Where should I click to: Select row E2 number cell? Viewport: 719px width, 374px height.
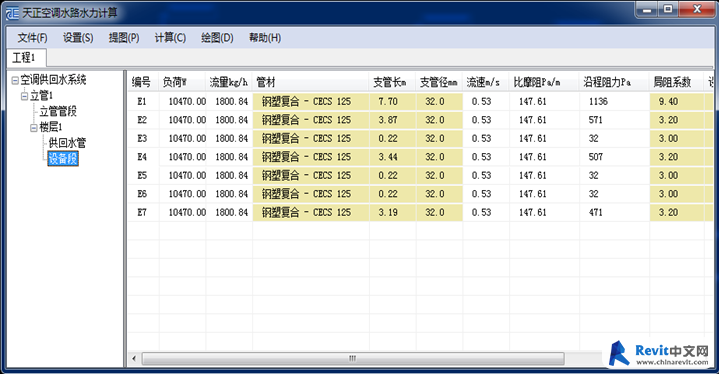pos(143,120)
